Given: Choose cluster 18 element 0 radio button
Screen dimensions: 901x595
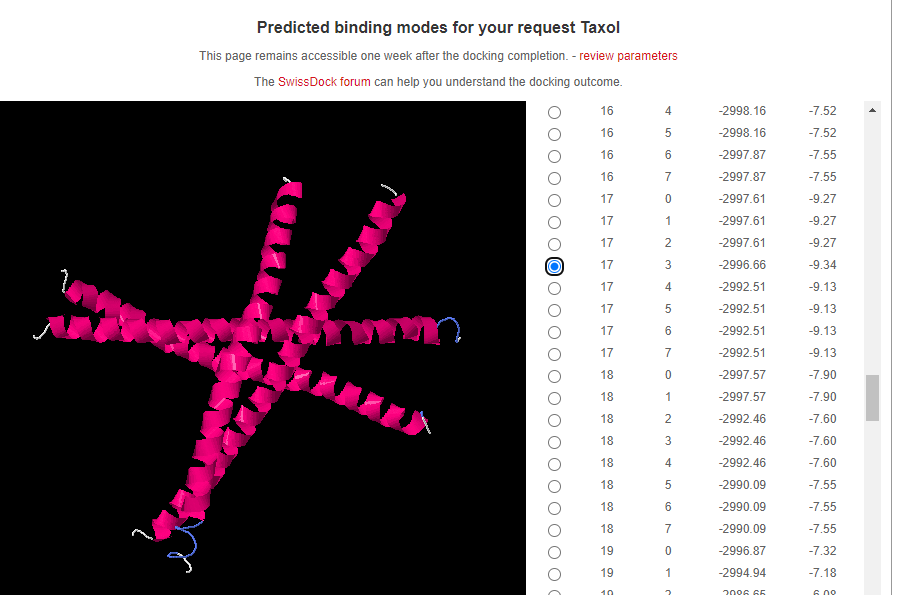Looking at the screenshot, I should tap(555, 376).
